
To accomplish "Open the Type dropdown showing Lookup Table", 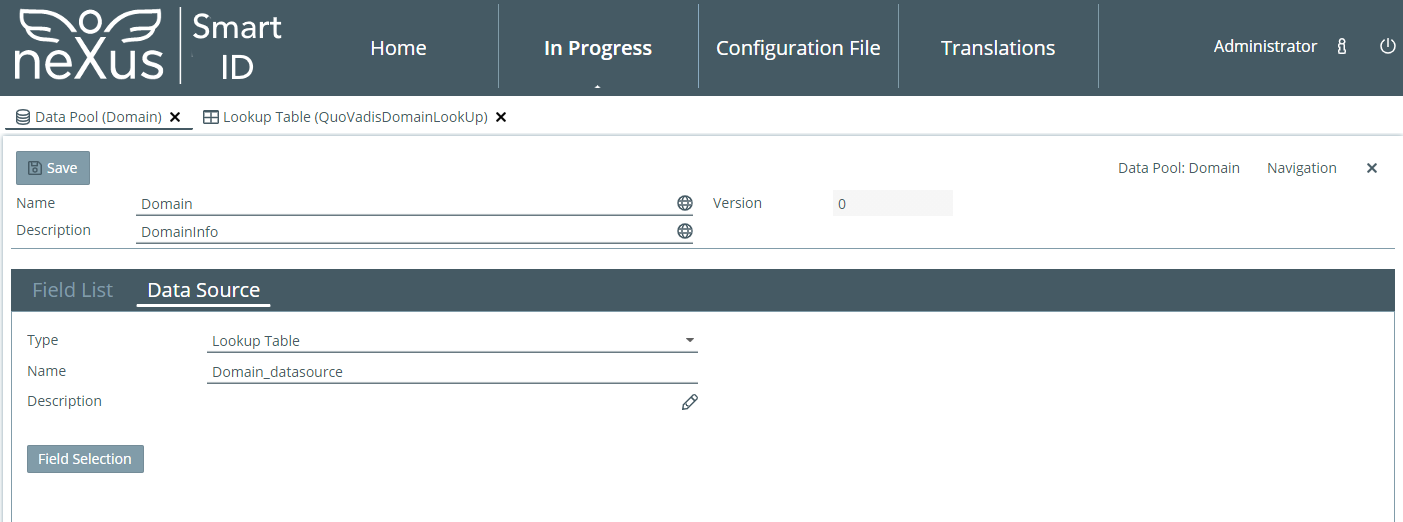I will click(452, 341).
